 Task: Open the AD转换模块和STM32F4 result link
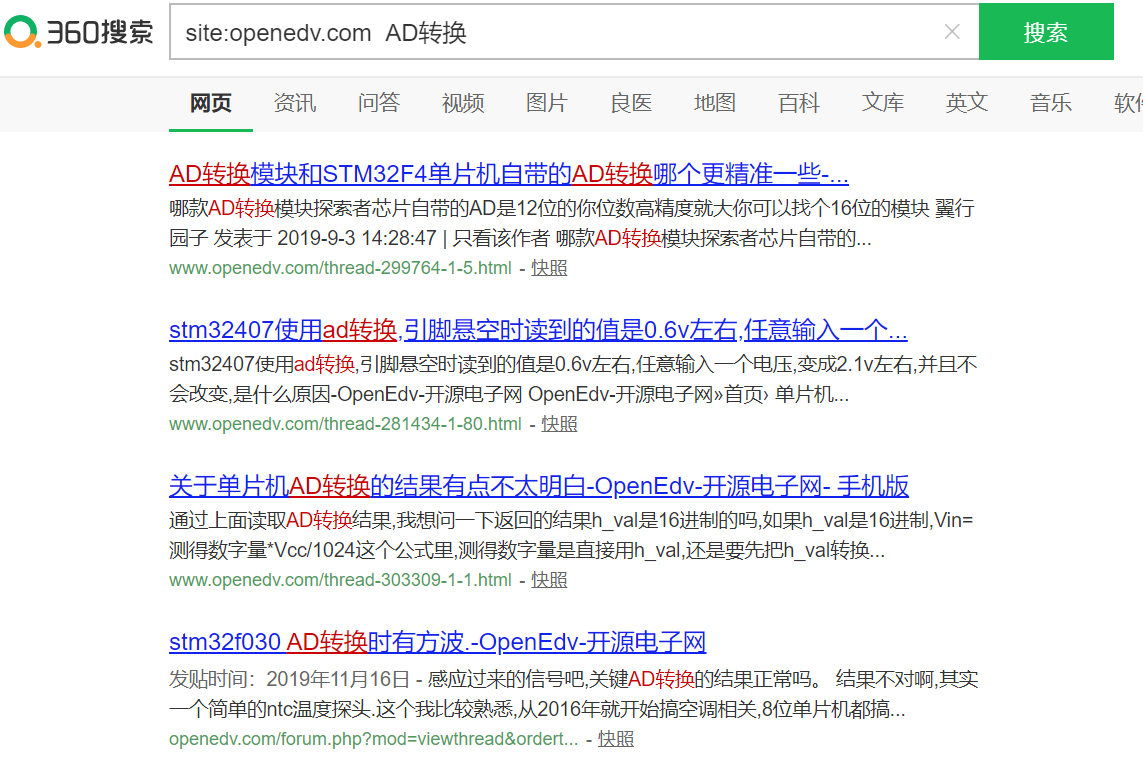[508, 173]
